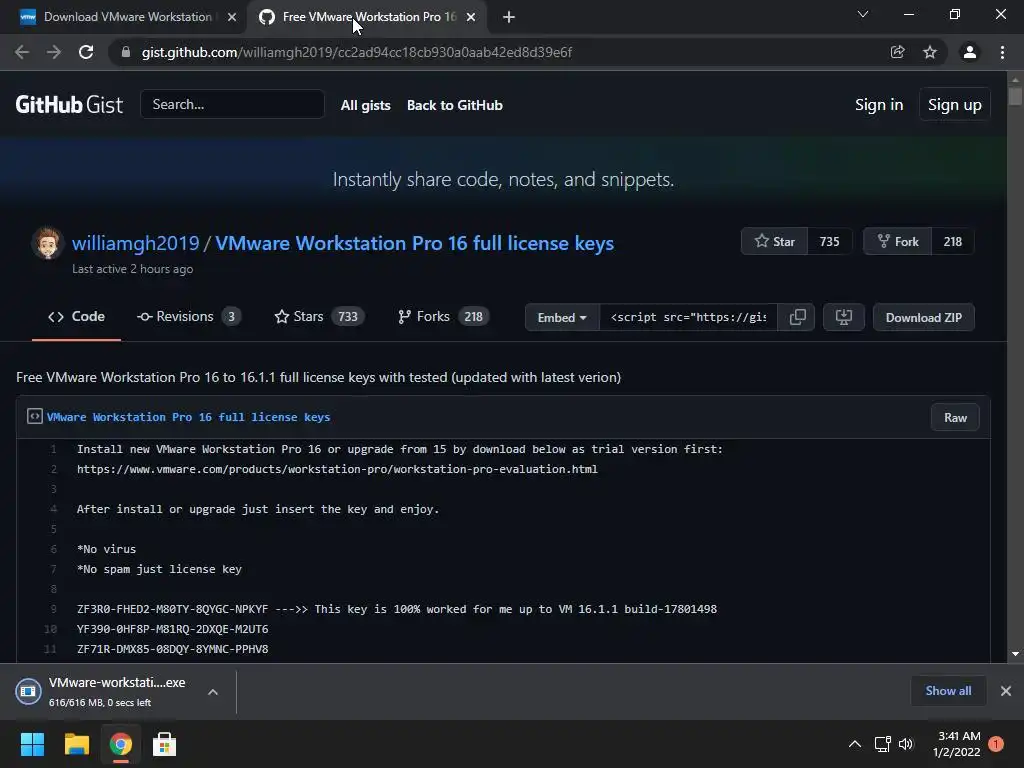The width and height of the screenshot is (1024, 768).
Task: Focus the gist Search field
Action: 232,104
